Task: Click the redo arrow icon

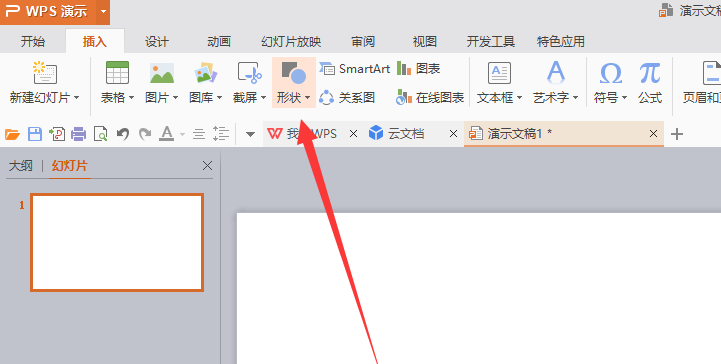Action: point(145,134)
